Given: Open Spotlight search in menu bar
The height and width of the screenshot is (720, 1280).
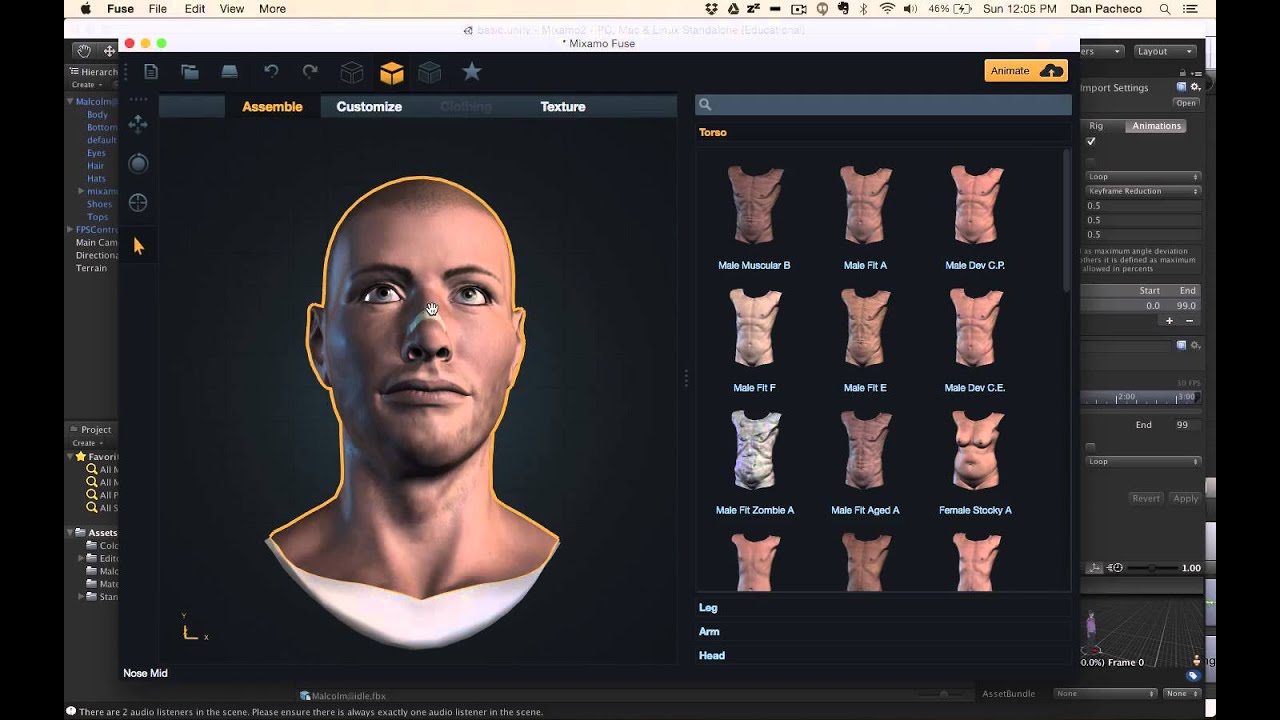Looking at the screenshot, I should coord(1166,9).
